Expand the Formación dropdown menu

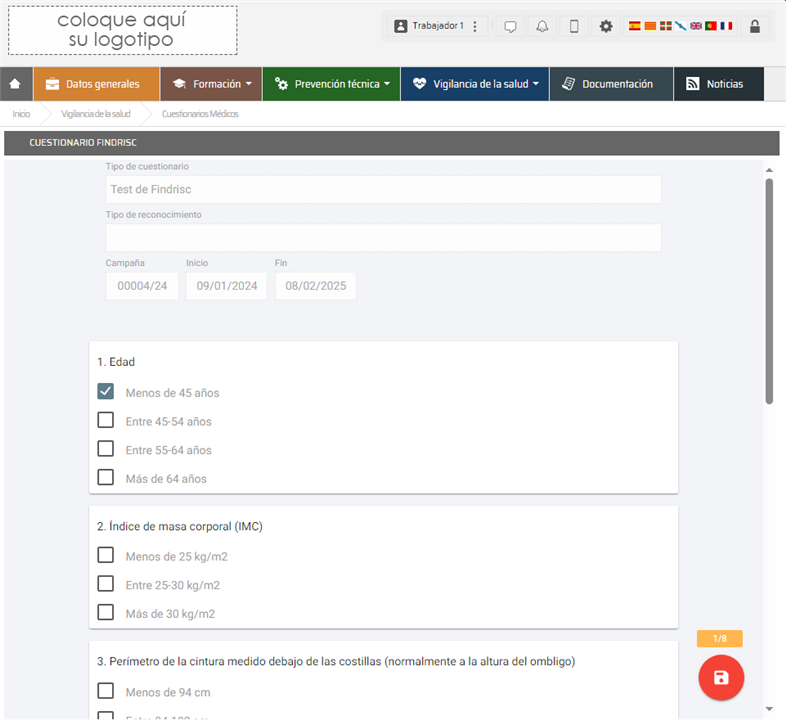point(211,84)
